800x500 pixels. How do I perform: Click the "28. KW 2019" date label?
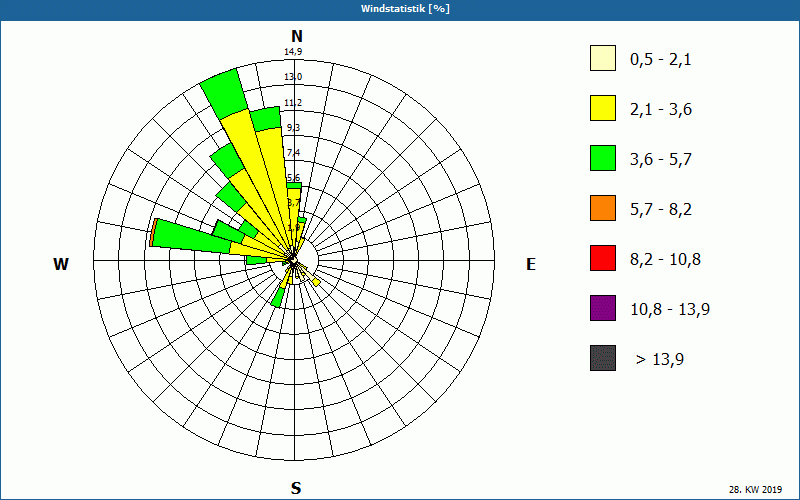pyautogui.click(x=755, y=489)
